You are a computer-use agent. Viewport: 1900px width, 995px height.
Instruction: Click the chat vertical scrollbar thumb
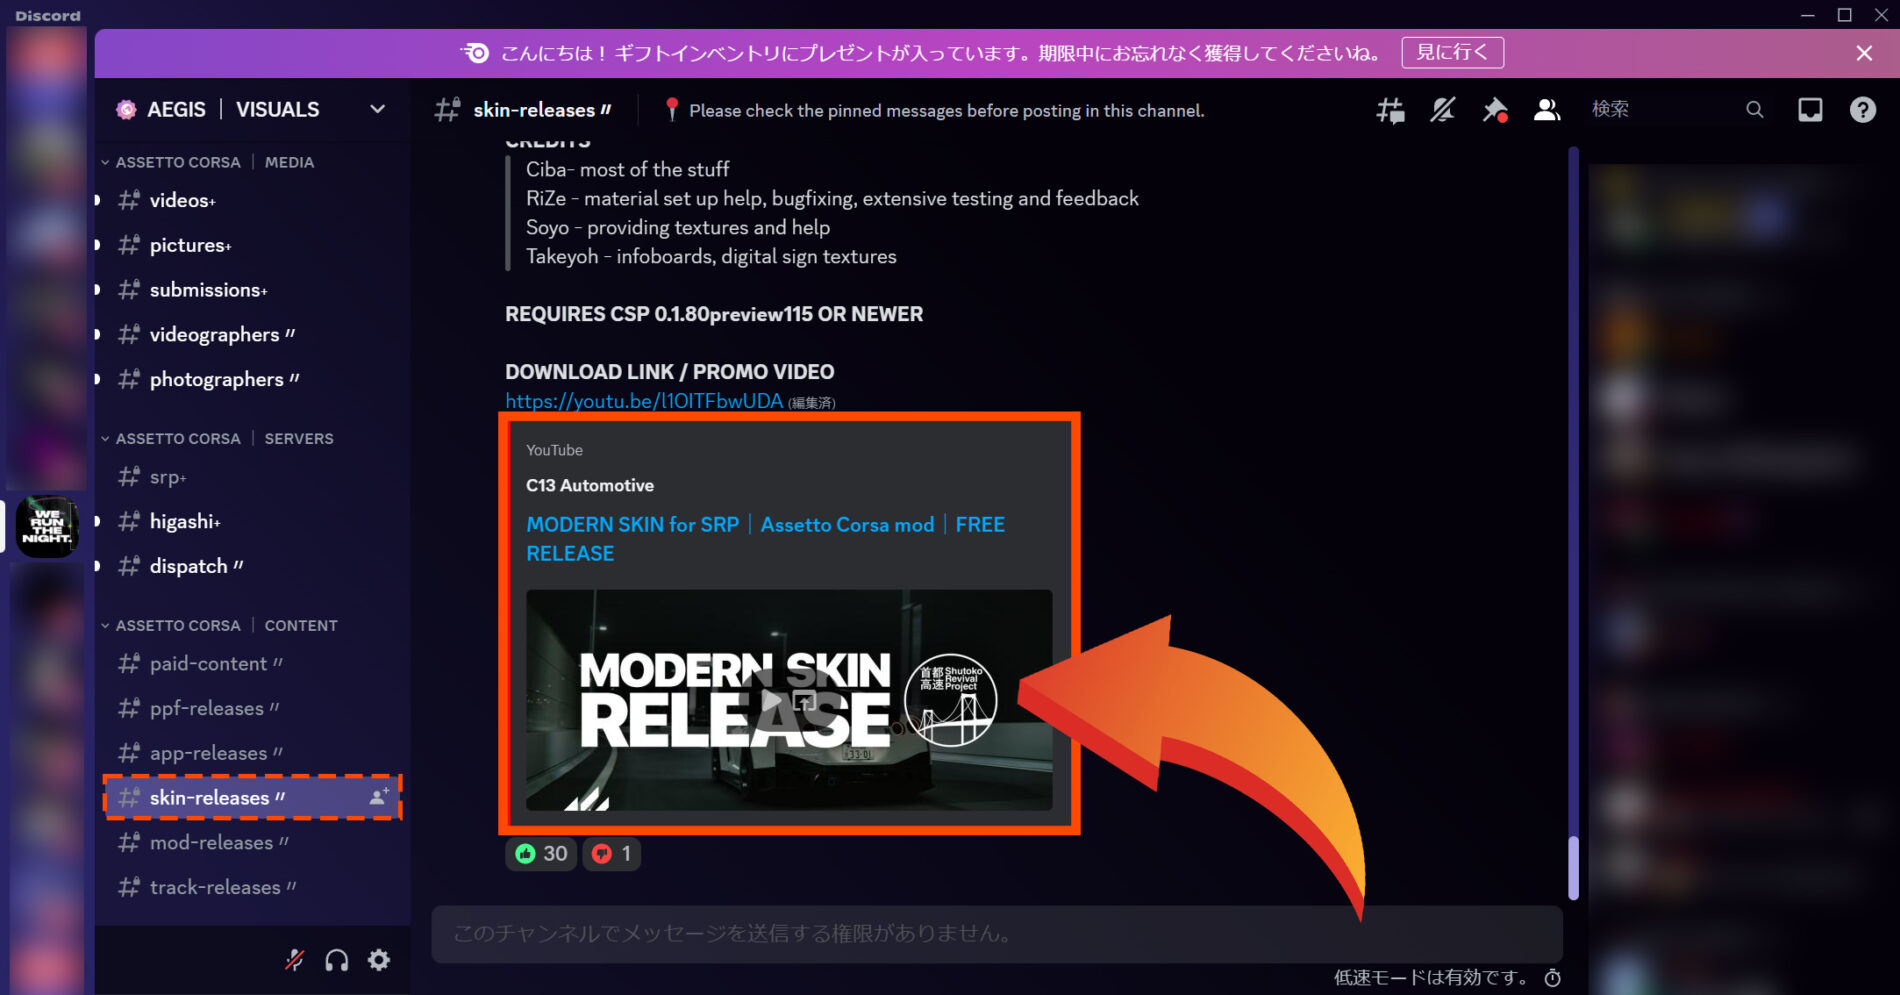[1573, 867]
